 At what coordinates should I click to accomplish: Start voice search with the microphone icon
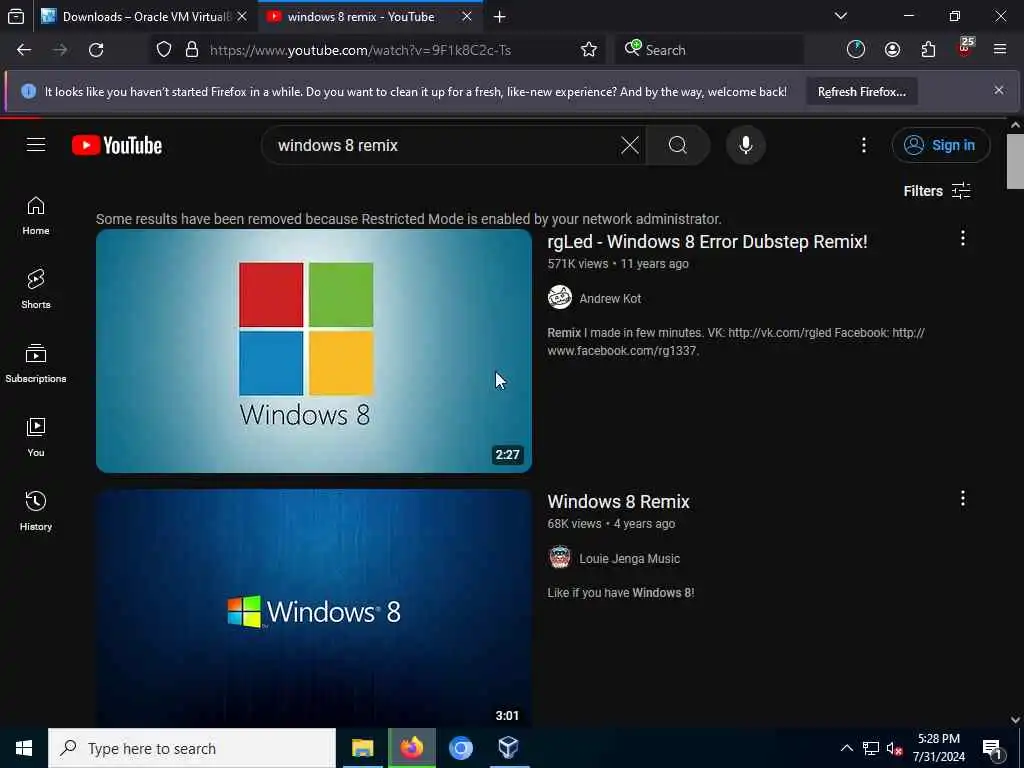(746, 145)
